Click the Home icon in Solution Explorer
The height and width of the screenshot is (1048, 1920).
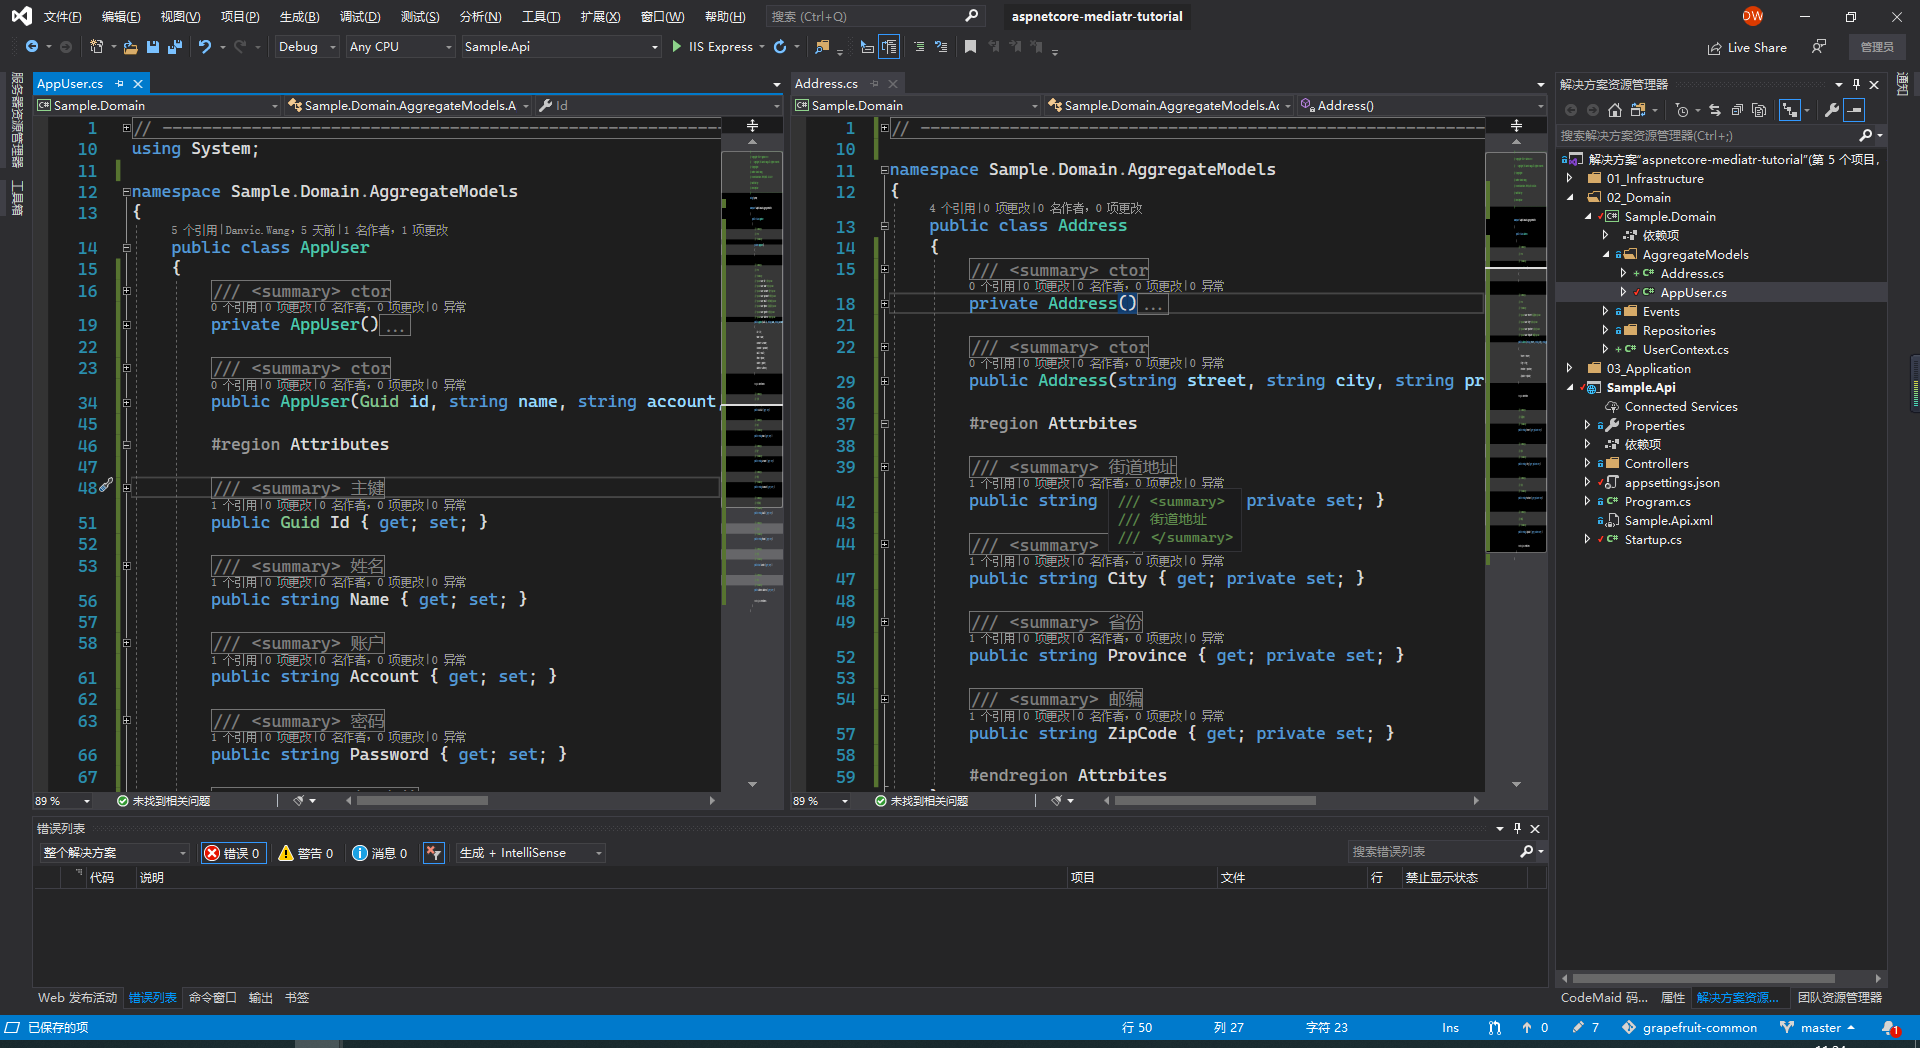tap(1614, 110)
